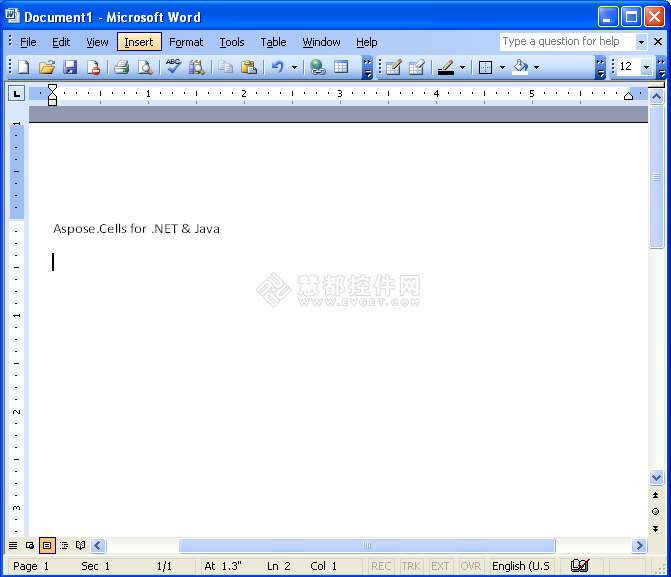Screen dimensions: 671x577
Task: Open Print Preview from the toolbar
Action: 145,67
